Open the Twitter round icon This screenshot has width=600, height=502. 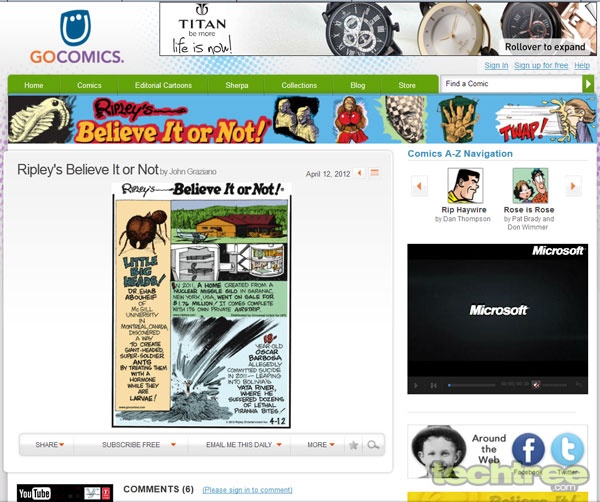567,450
